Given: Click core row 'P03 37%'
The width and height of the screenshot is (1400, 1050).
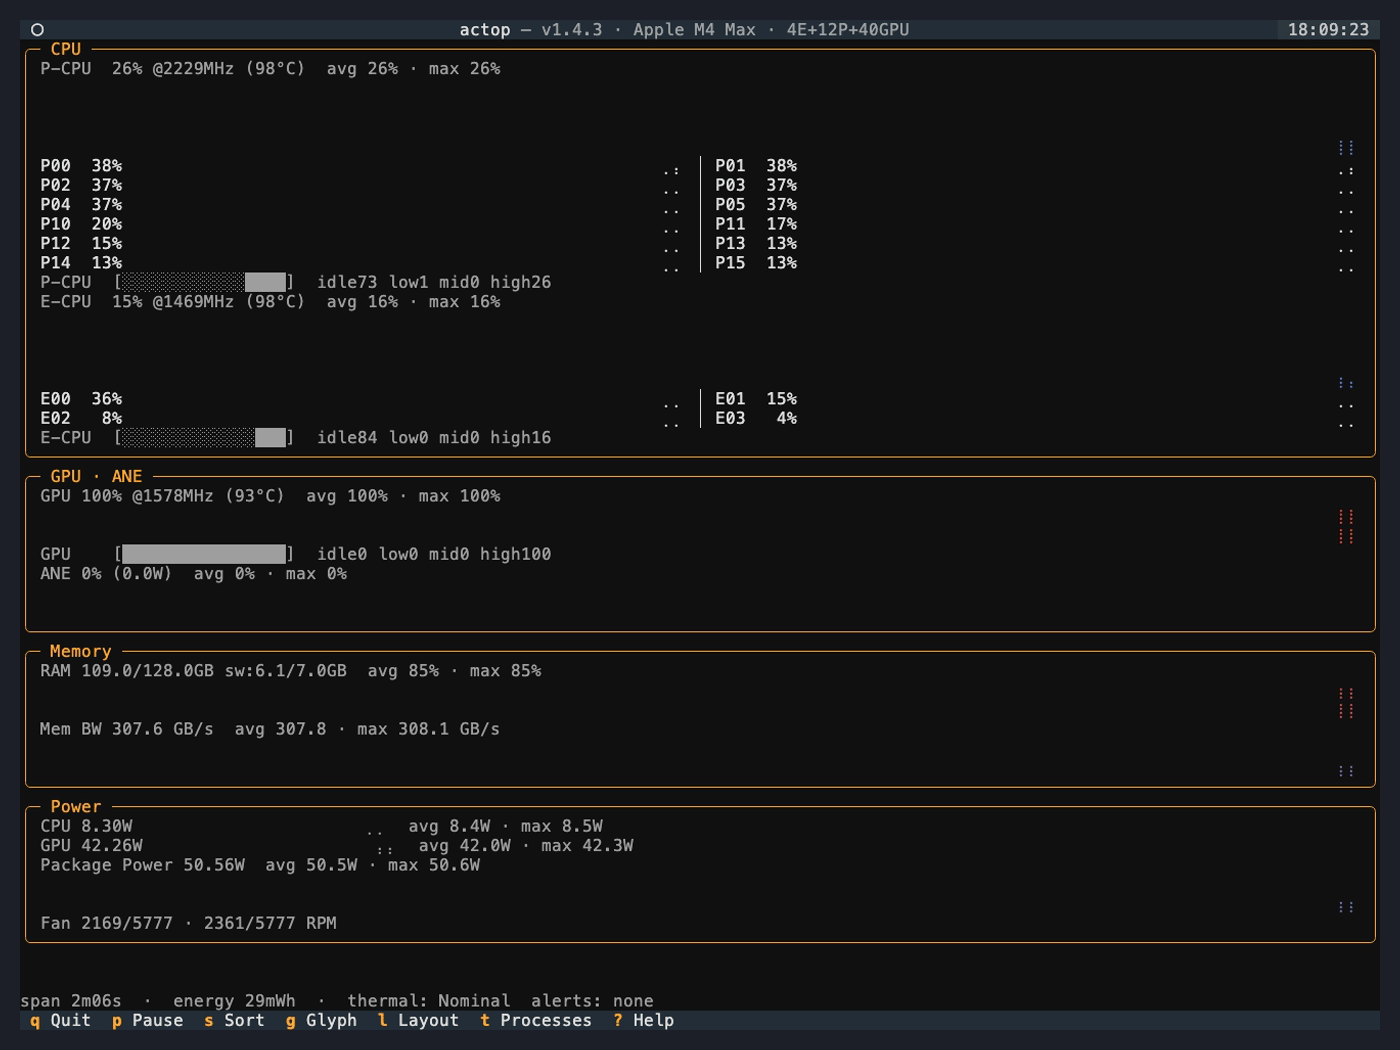Looking at the screenshot, I should coord(756,185).
